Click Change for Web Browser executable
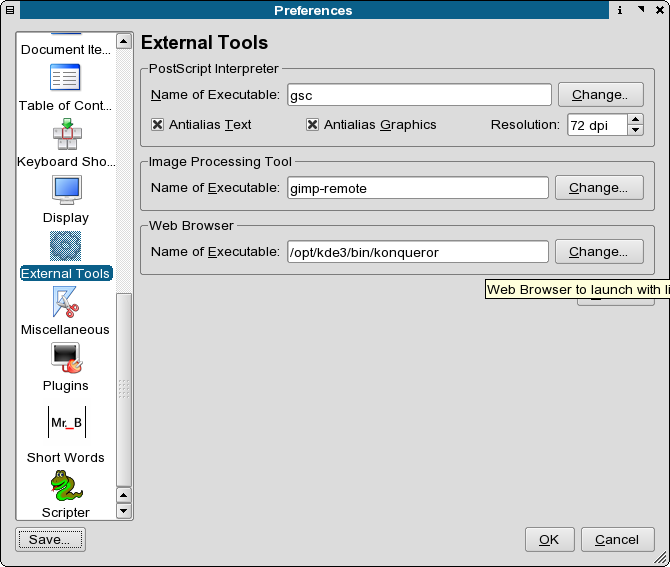670x567 pixels. click(598, 252)
